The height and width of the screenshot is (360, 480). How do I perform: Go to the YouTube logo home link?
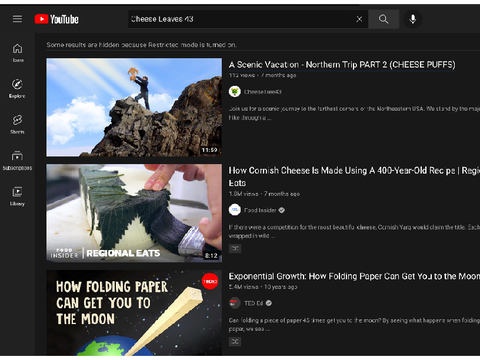pyautogui.click(x=57, y=19)
